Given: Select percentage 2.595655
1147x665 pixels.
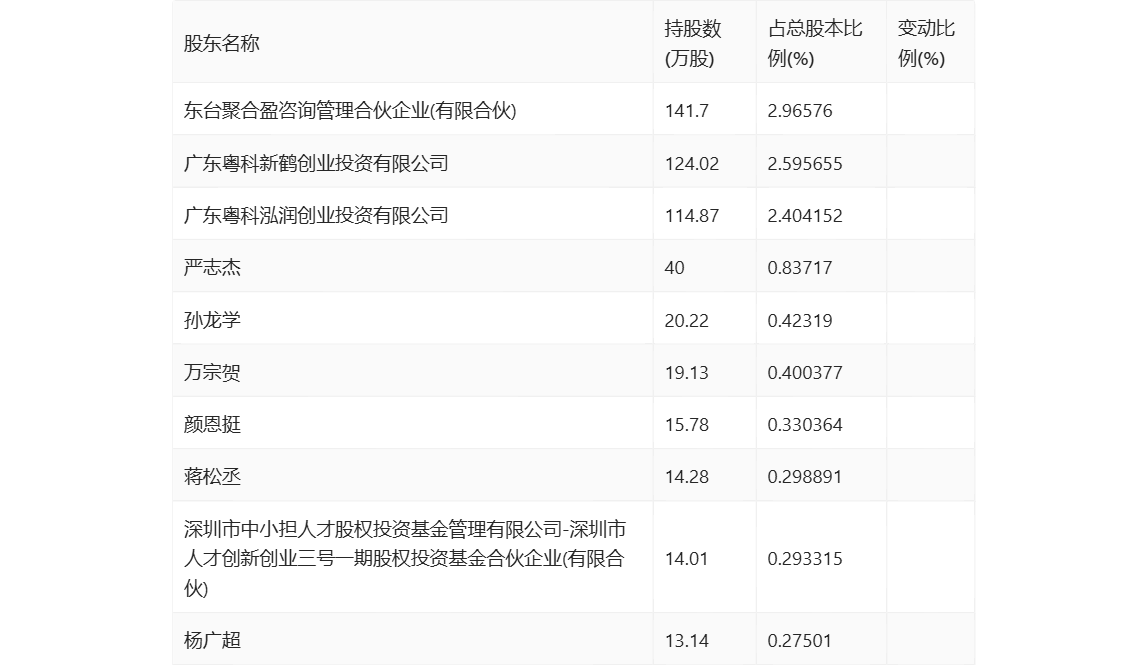Looking at the screenshot, I should (x=805, y=163).
